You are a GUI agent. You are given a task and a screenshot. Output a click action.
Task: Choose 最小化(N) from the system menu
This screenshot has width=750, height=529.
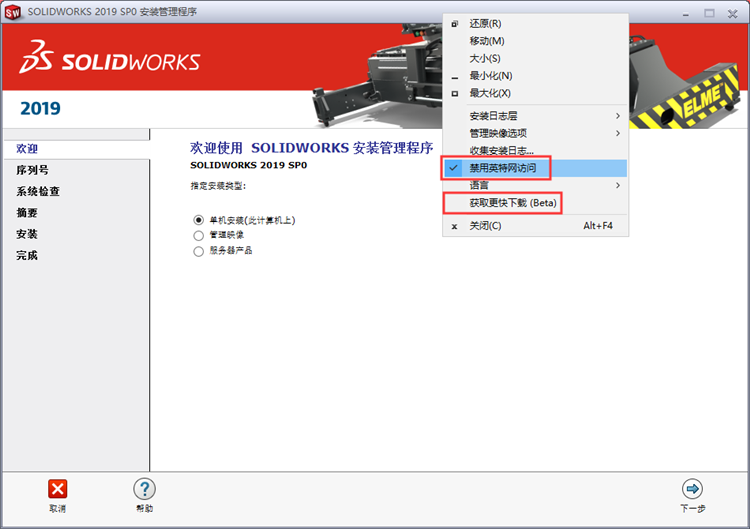pyautogui.click(x=535, y=76)
